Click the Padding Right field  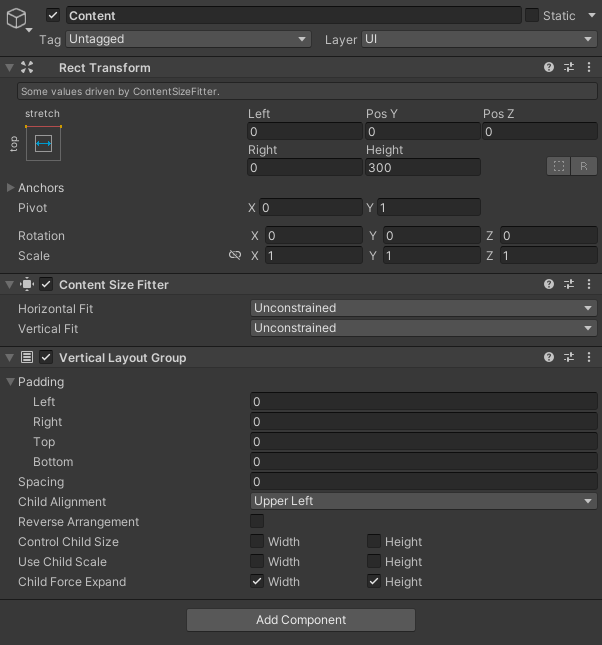(424, 421)
